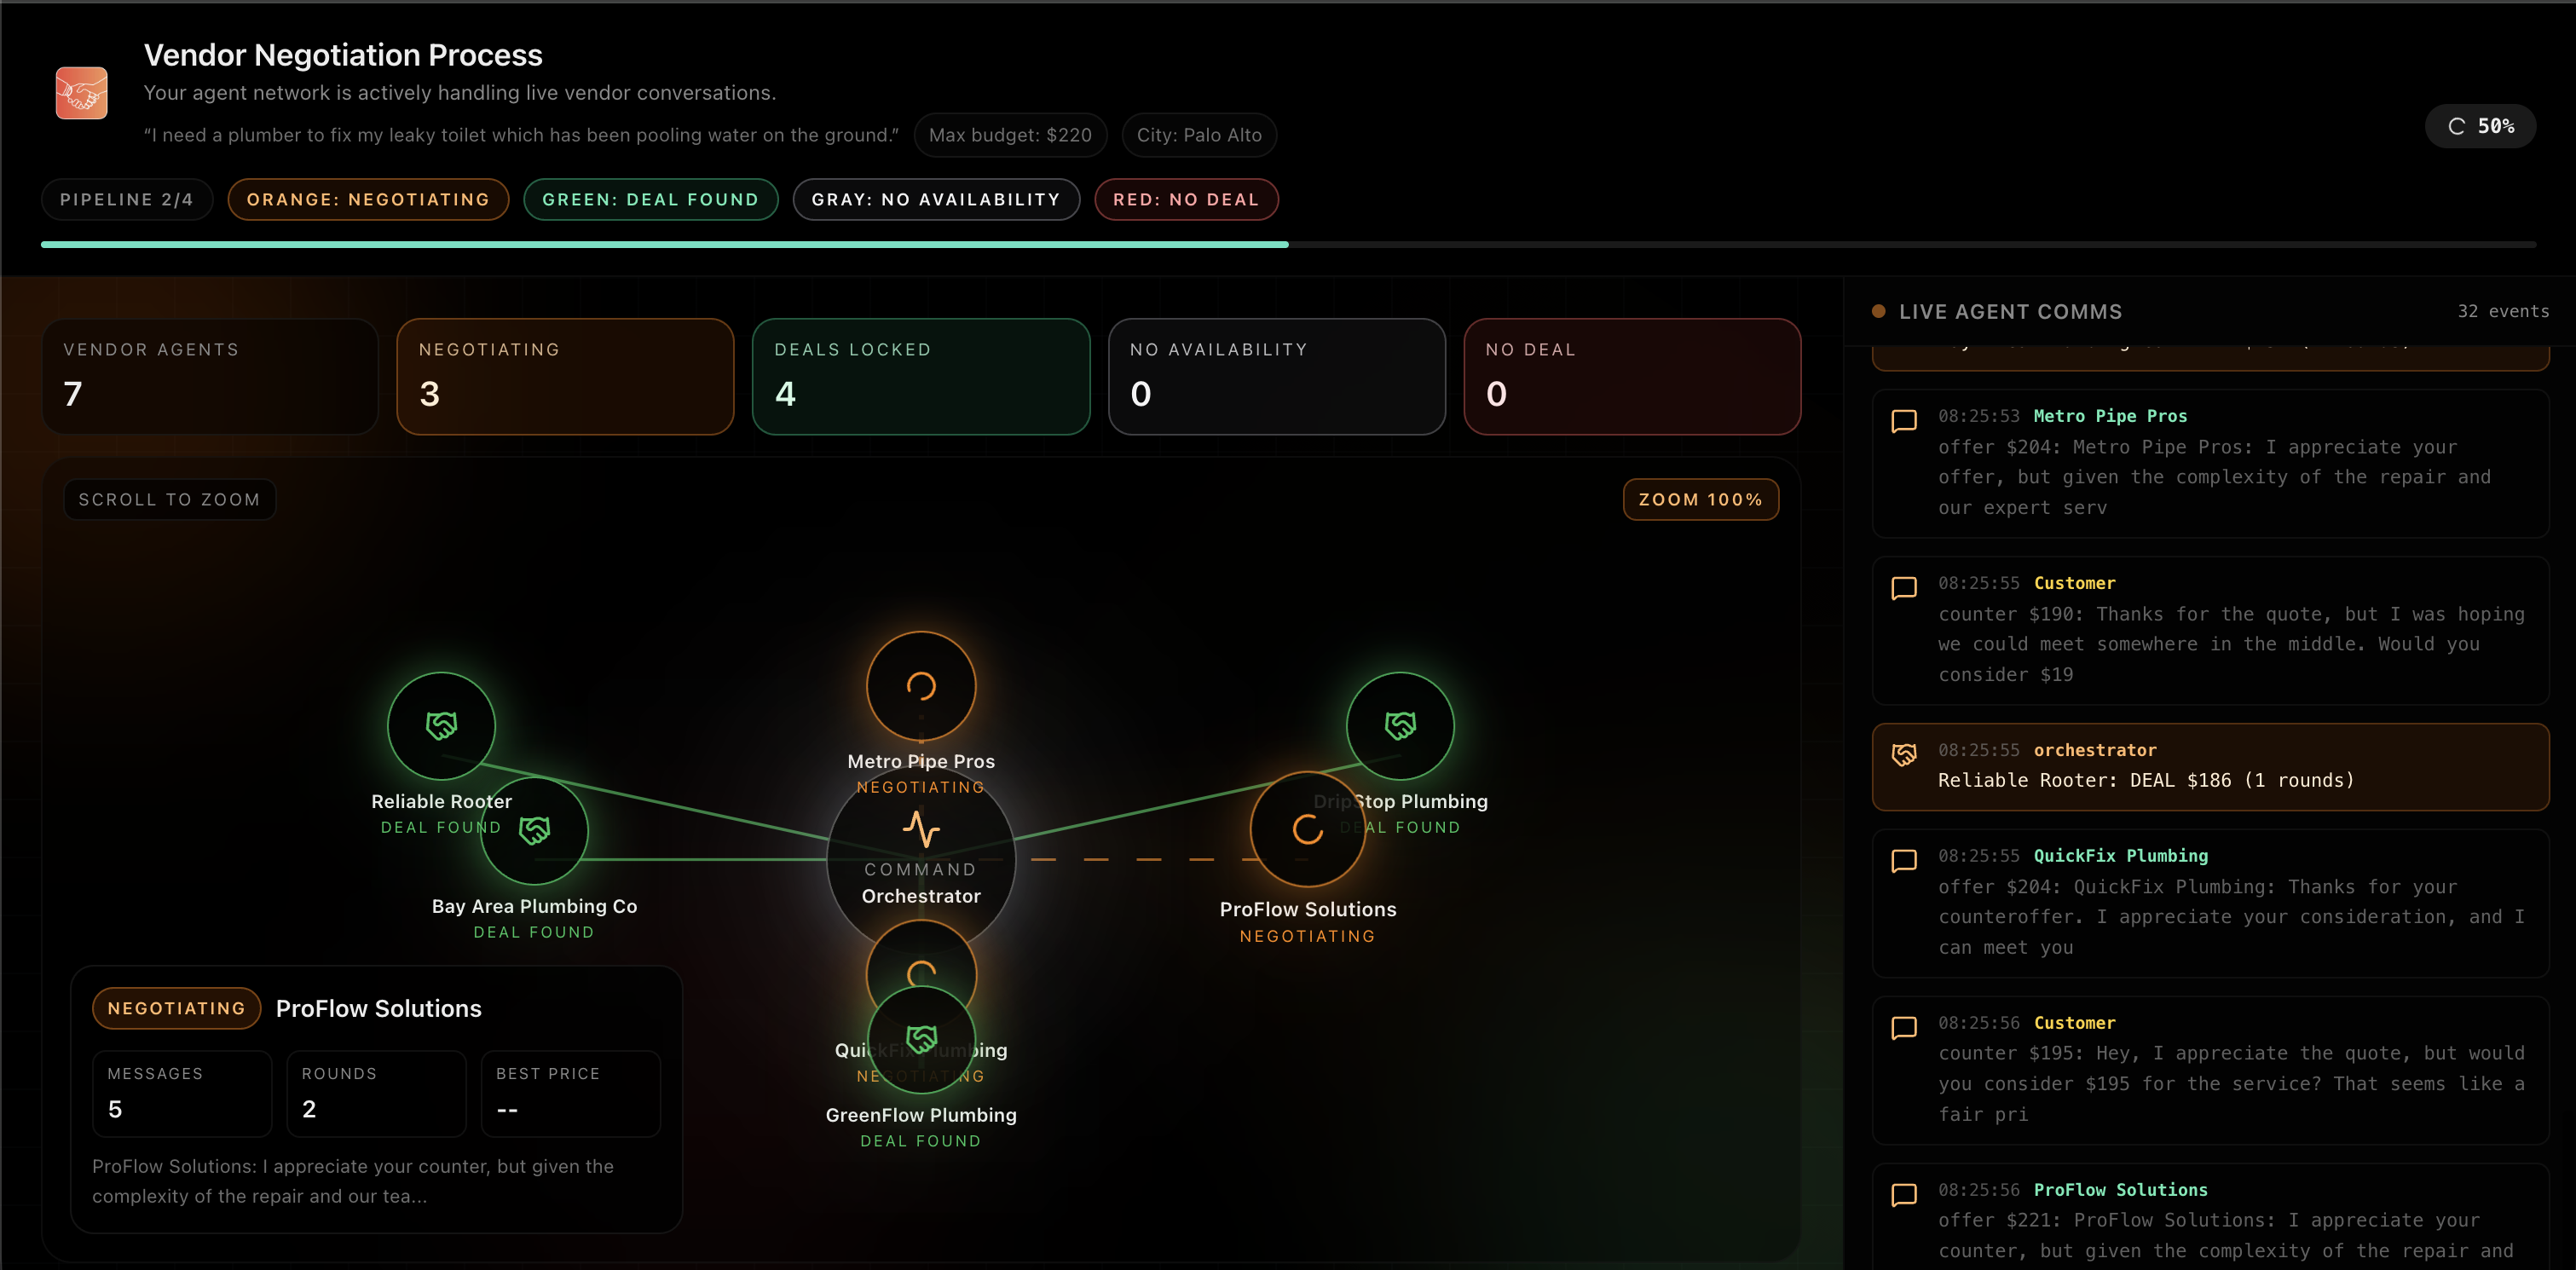This screenshot has width=2576, height=1270.
Task: Open the QuickFix Plumbing offer $204 message
Action: pyautogui.click(x=2210, y=902)
